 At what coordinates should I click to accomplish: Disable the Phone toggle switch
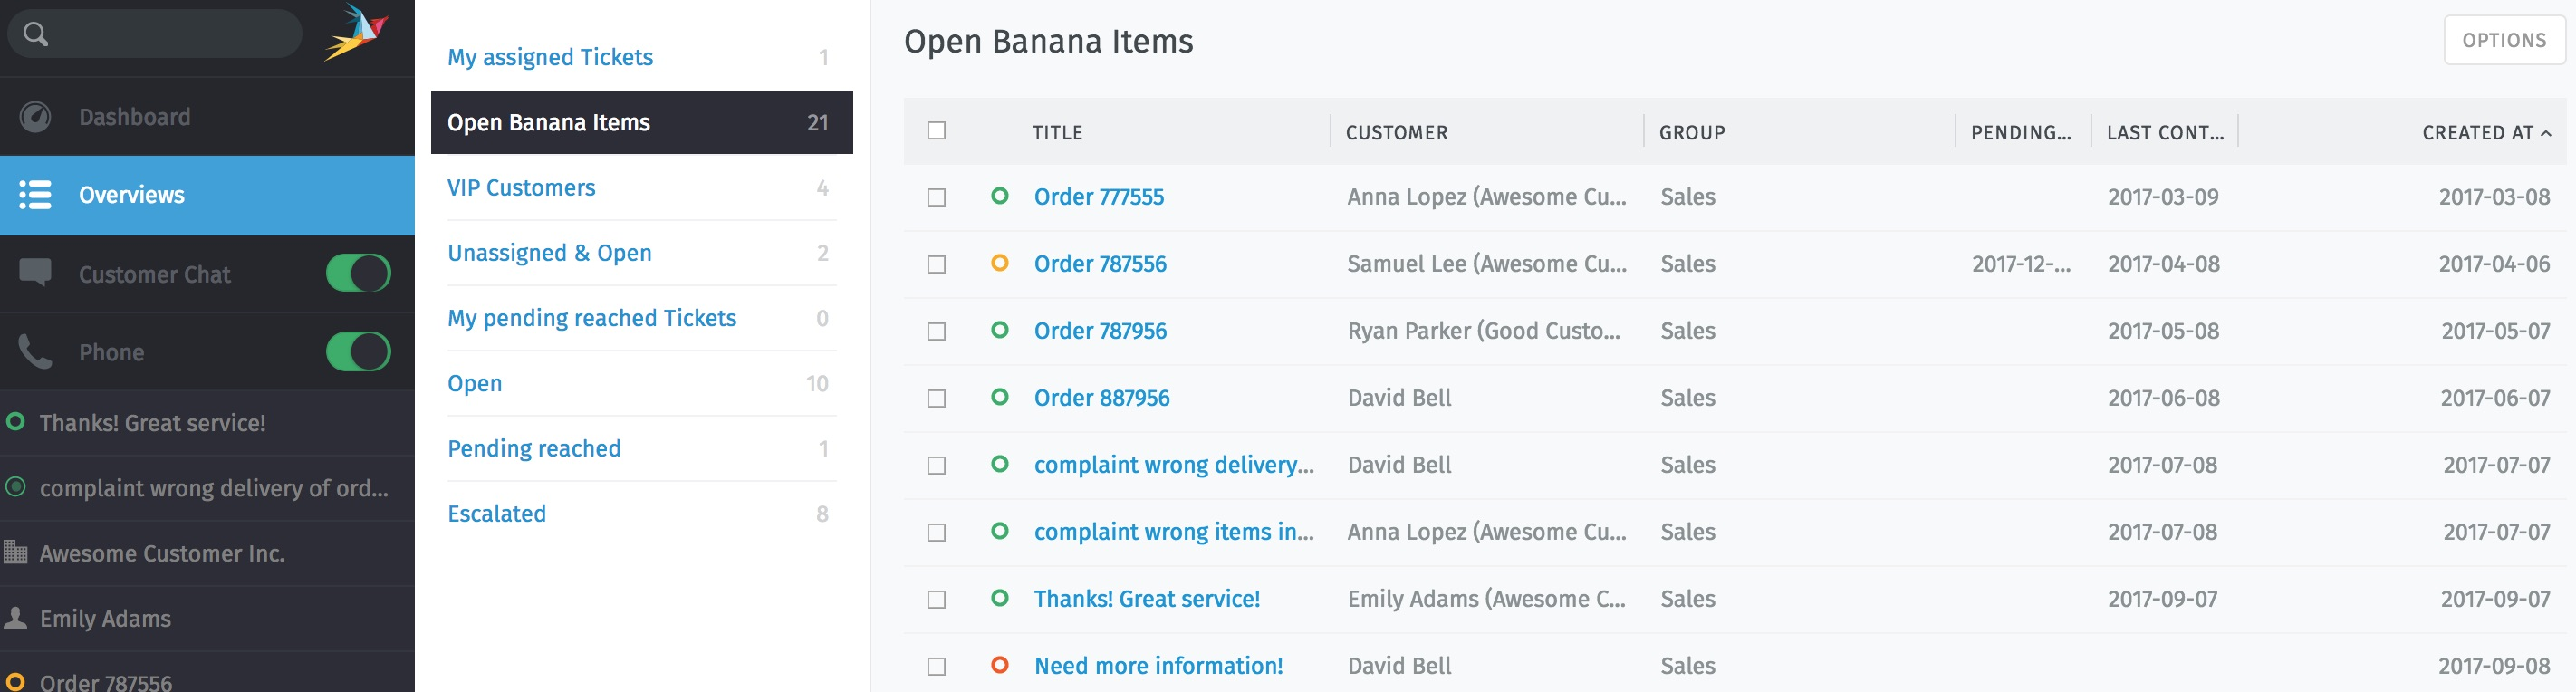coord(358,352)
